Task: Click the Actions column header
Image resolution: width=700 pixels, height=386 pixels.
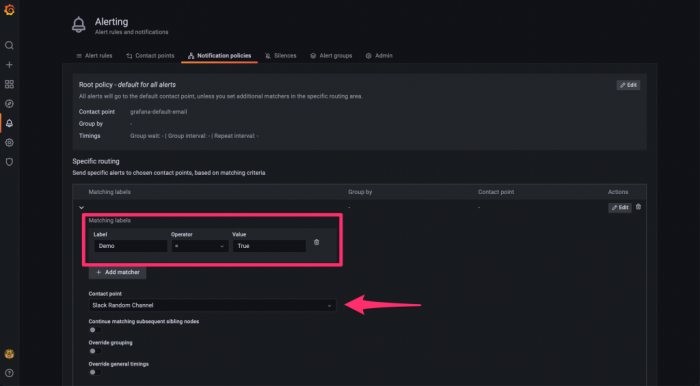Action: pyautogui.click(x=618, y=192)
